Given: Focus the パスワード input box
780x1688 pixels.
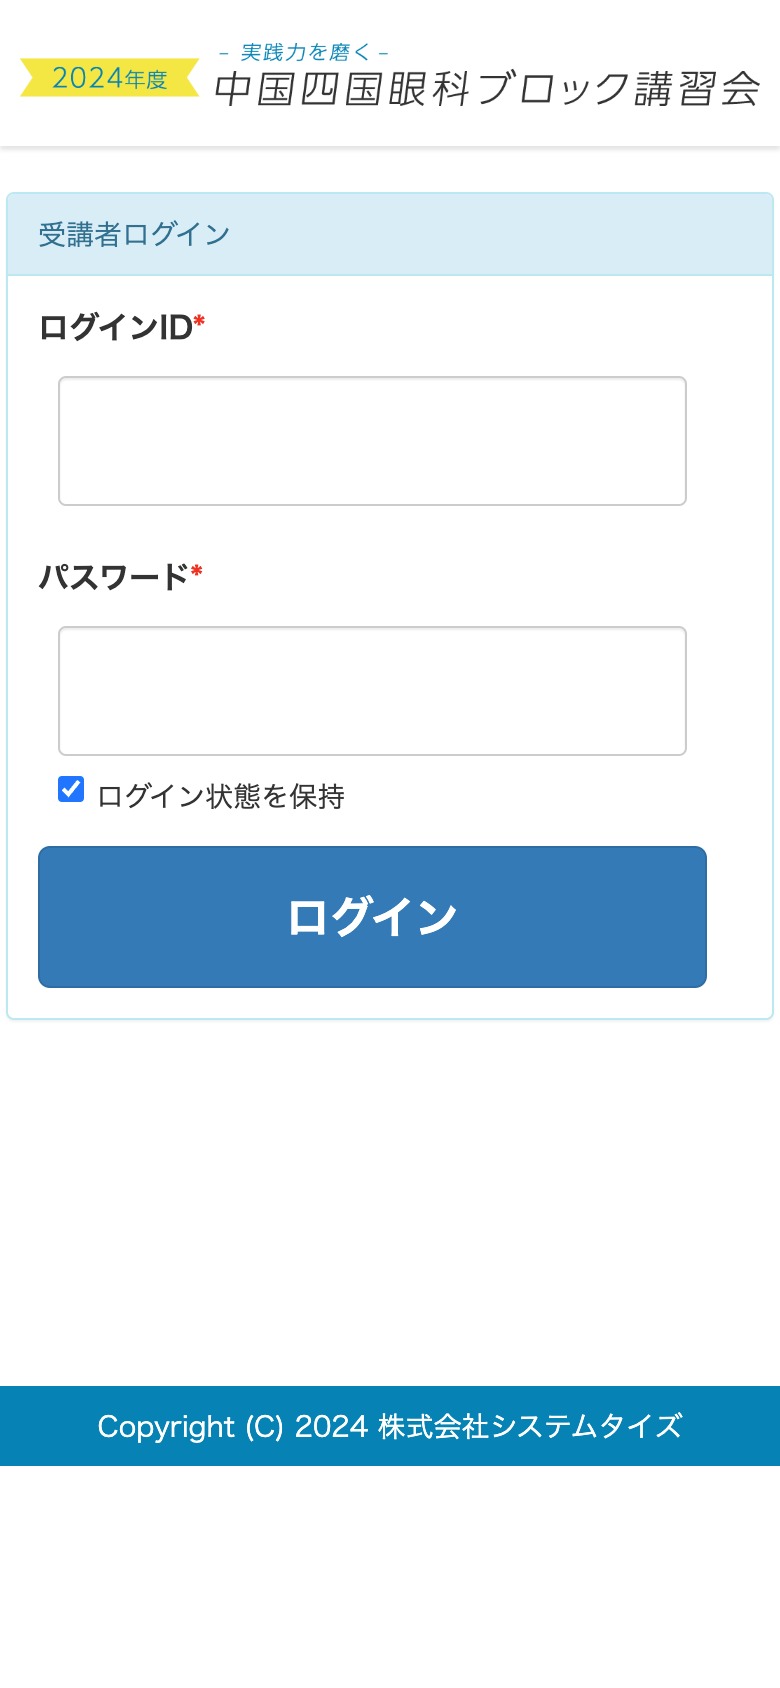Looking at the screenshot, I should 372,691.
